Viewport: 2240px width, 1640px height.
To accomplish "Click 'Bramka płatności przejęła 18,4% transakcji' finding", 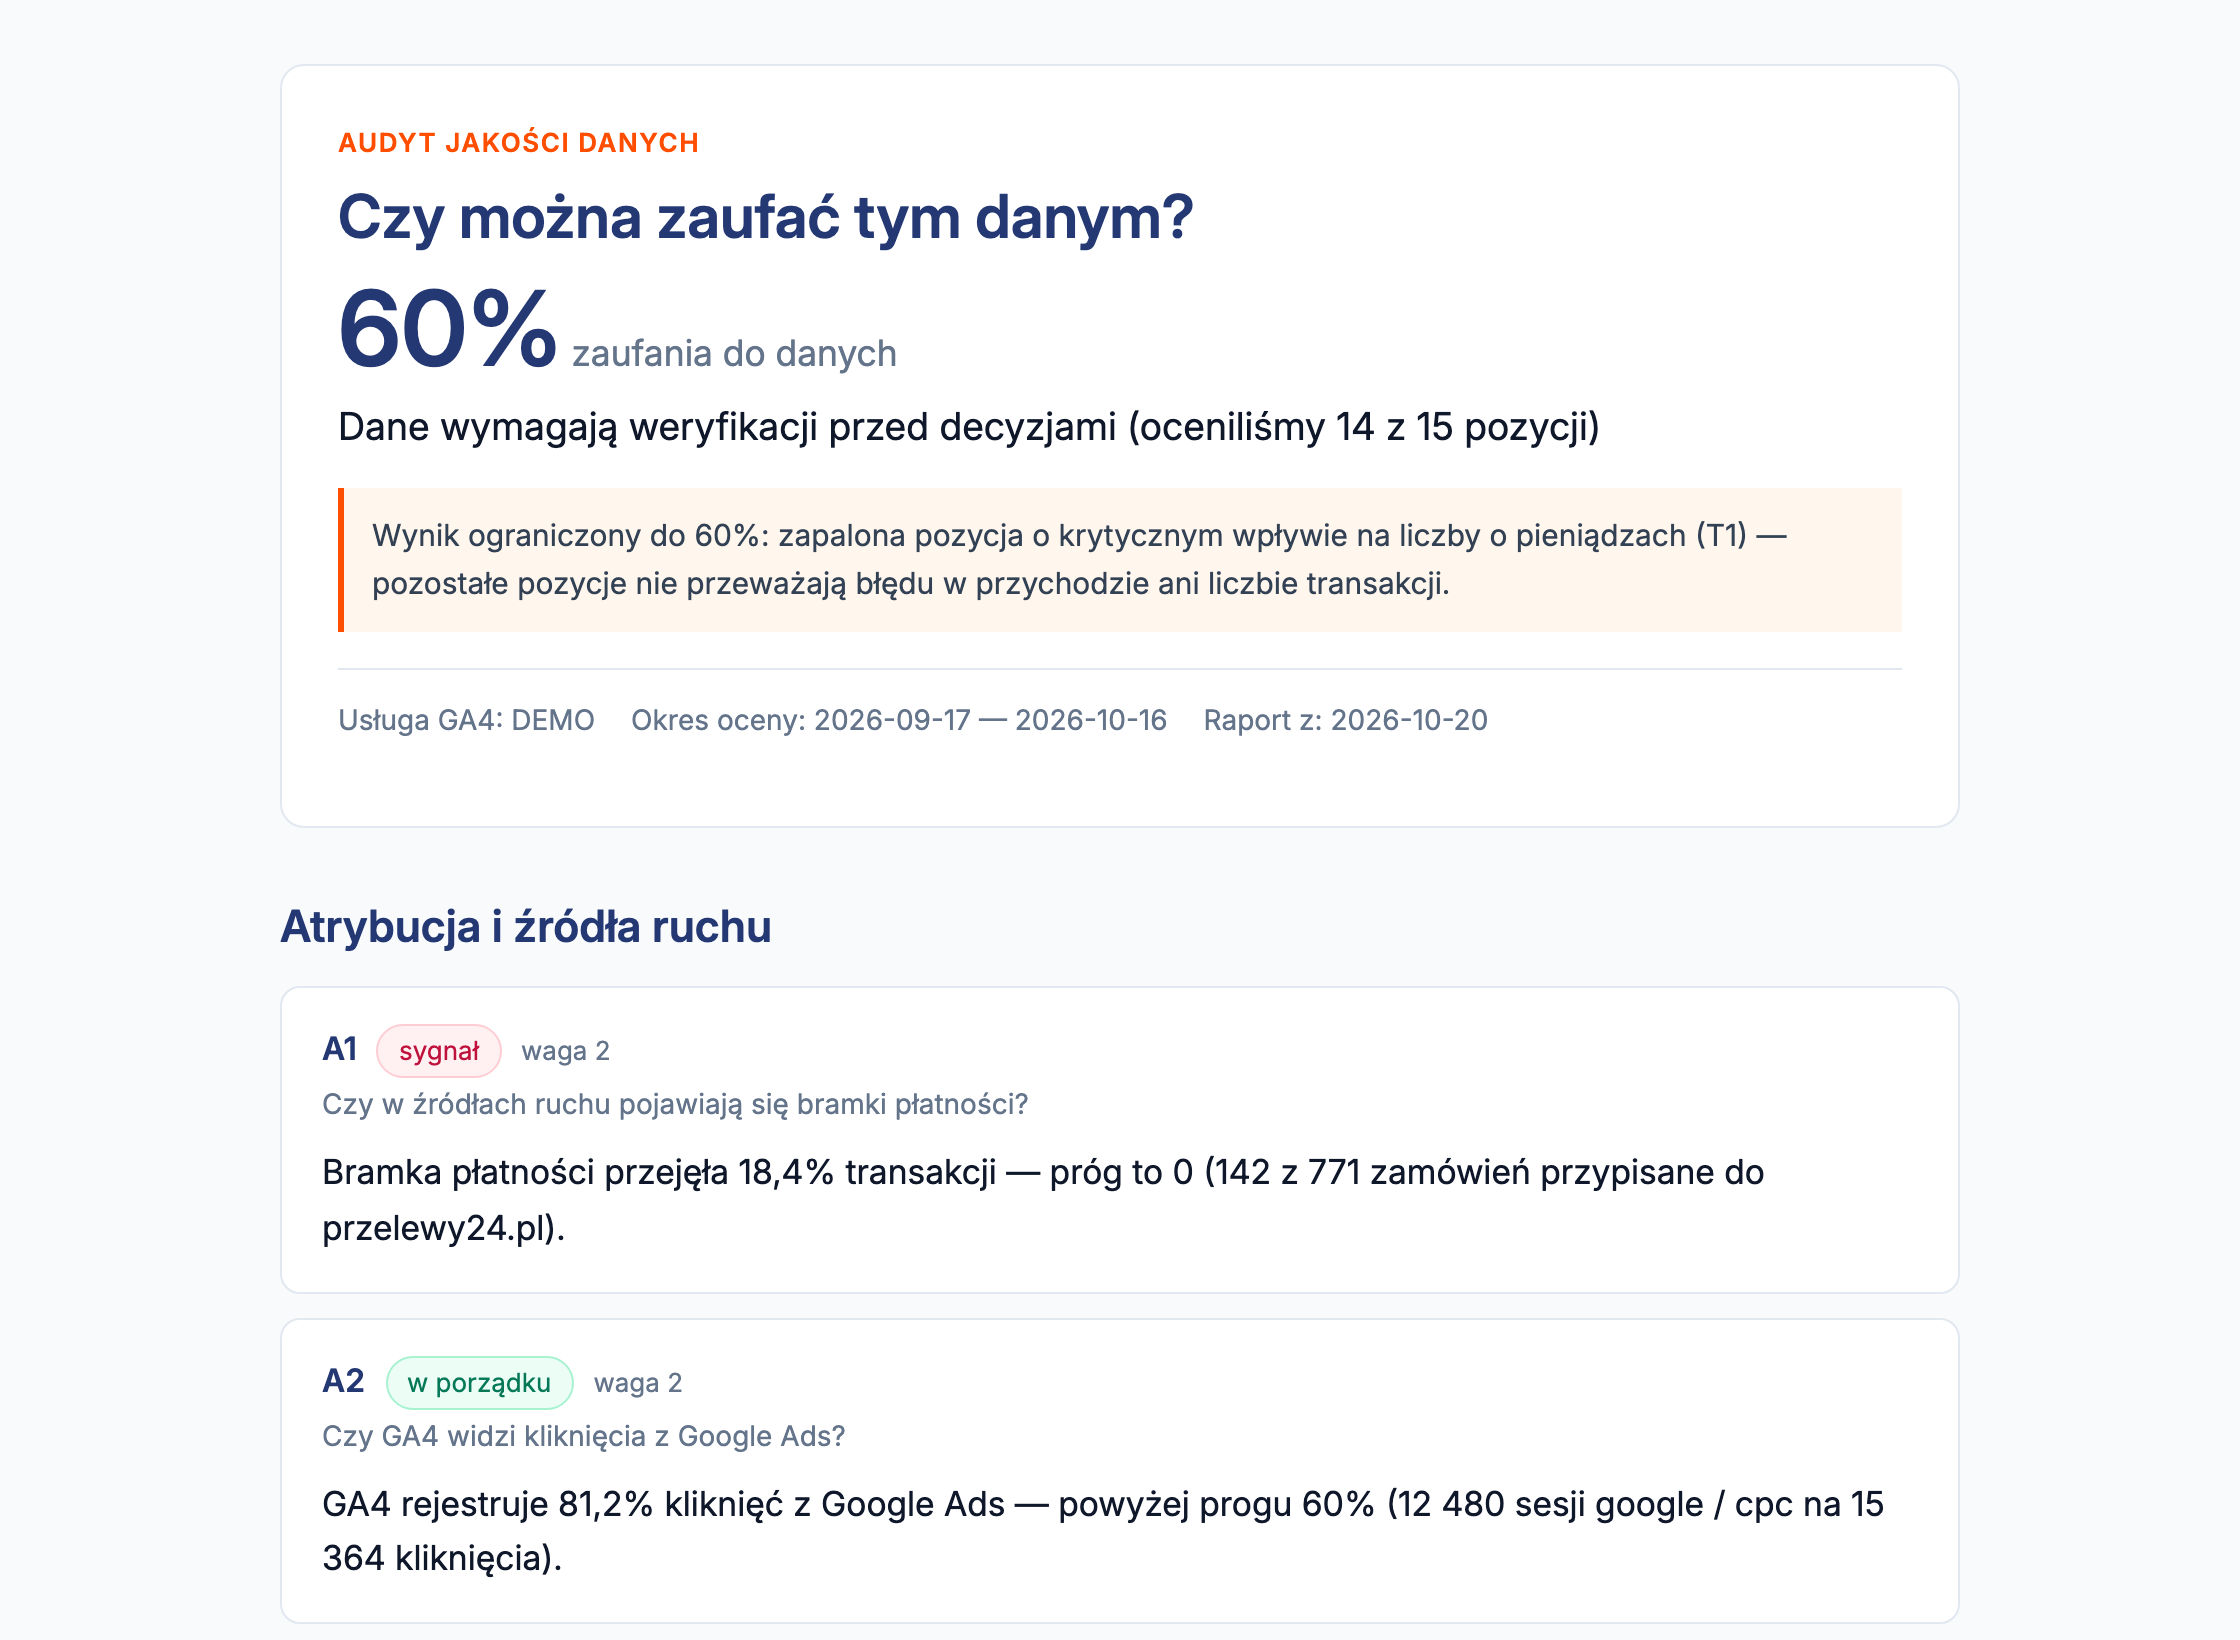I will pos(1043,1199).
